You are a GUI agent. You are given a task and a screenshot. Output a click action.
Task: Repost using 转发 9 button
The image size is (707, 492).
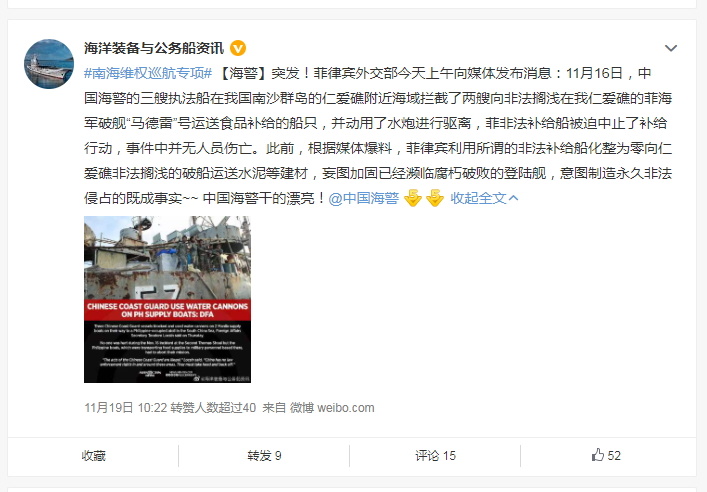264,456
